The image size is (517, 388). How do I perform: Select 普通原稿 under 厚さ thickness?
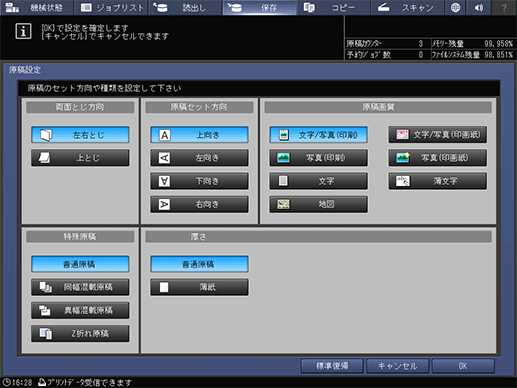[199, 264]
